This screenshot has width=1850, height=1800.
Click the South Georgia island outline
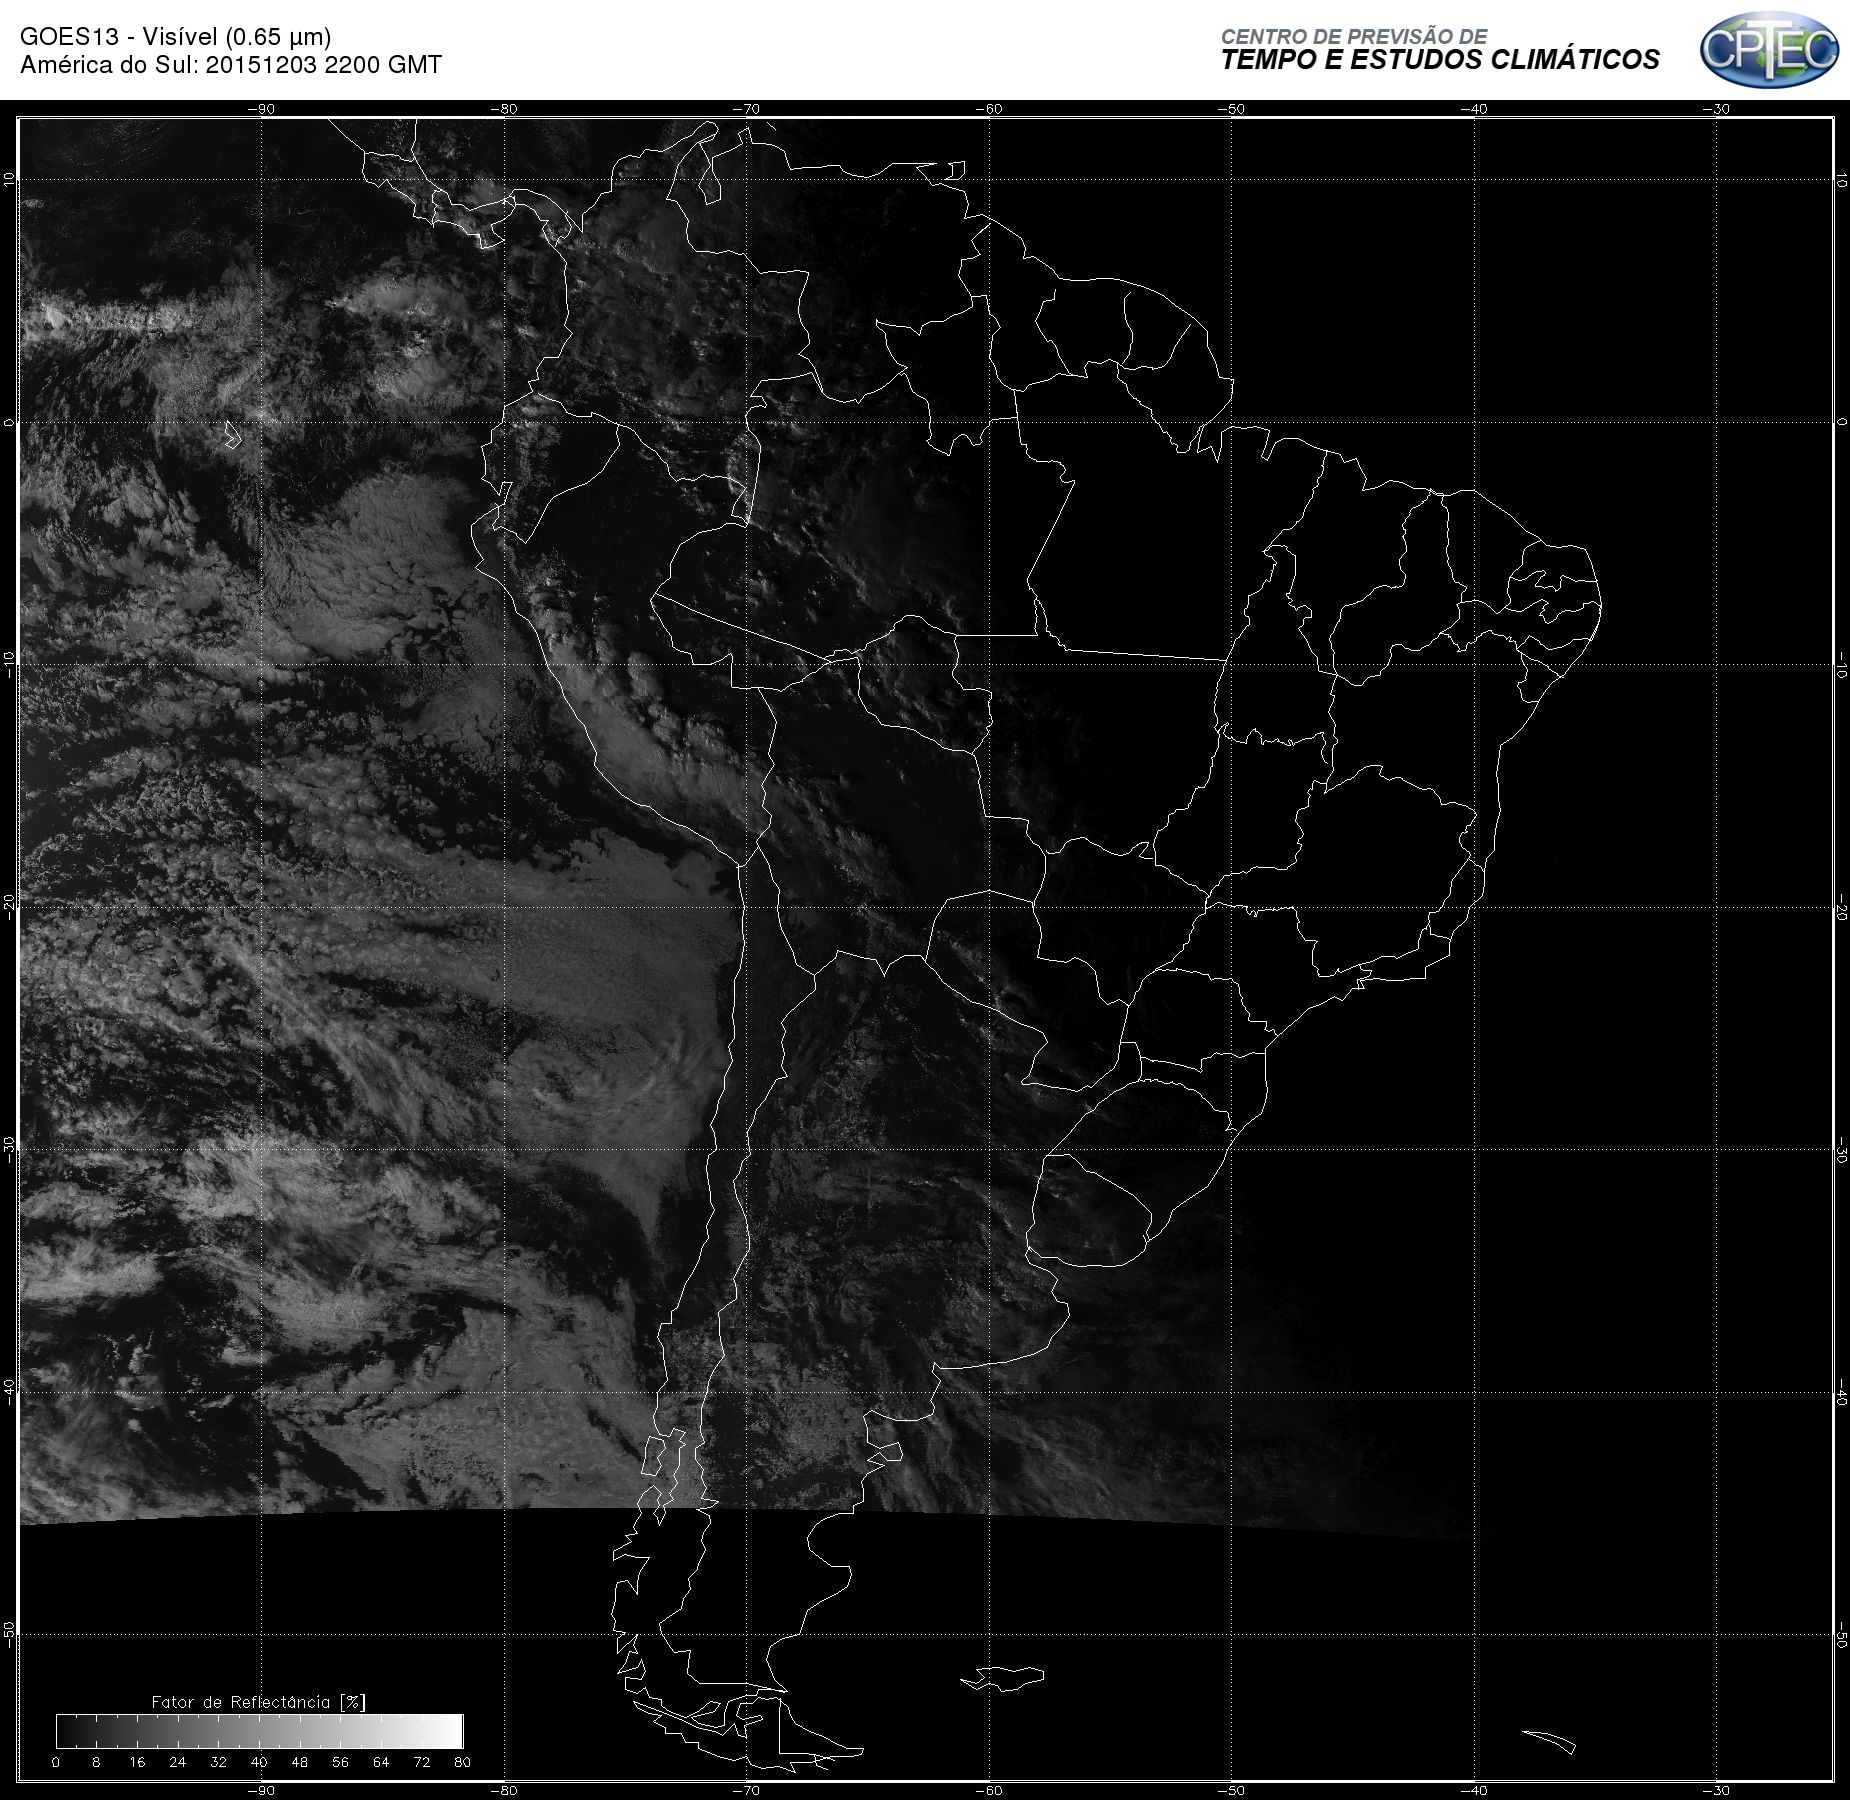click(1549, 1742)
